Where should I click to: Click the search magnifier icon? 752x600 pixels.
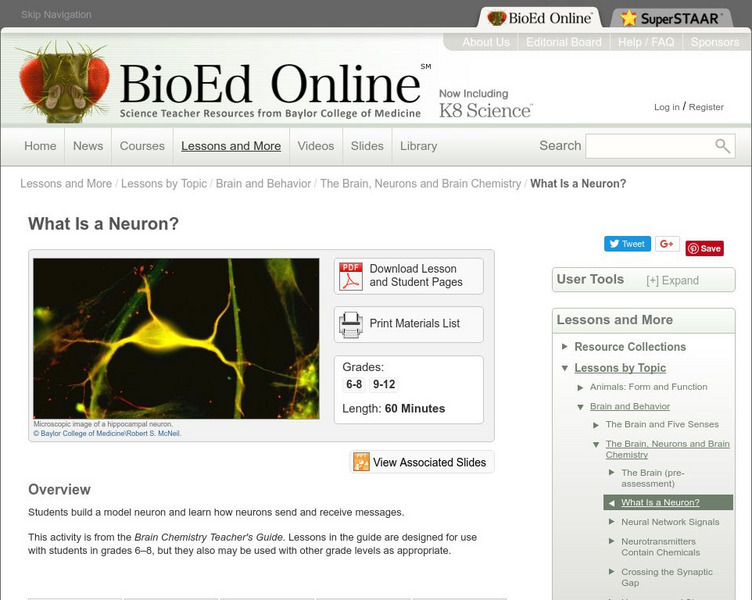click(722, 146)
